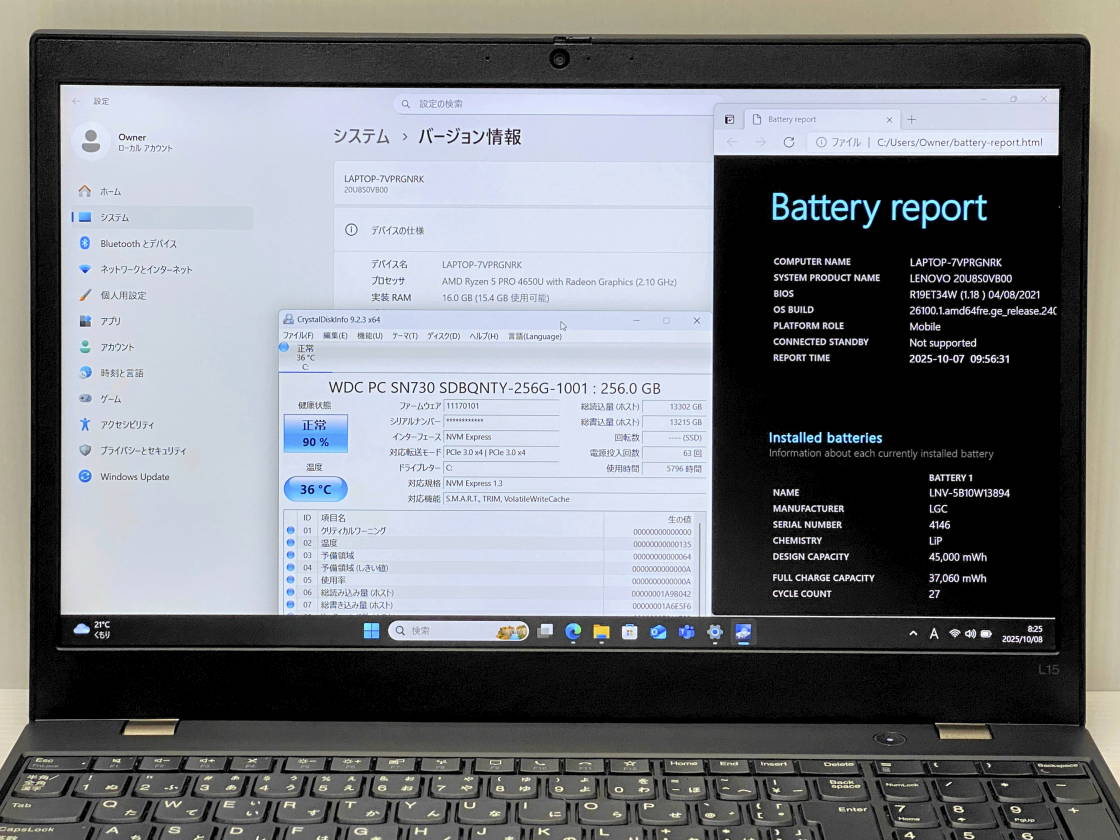Click the Windows Update sidebar icon
This screenshot has width=1120, height=840.
coord(85,477)
